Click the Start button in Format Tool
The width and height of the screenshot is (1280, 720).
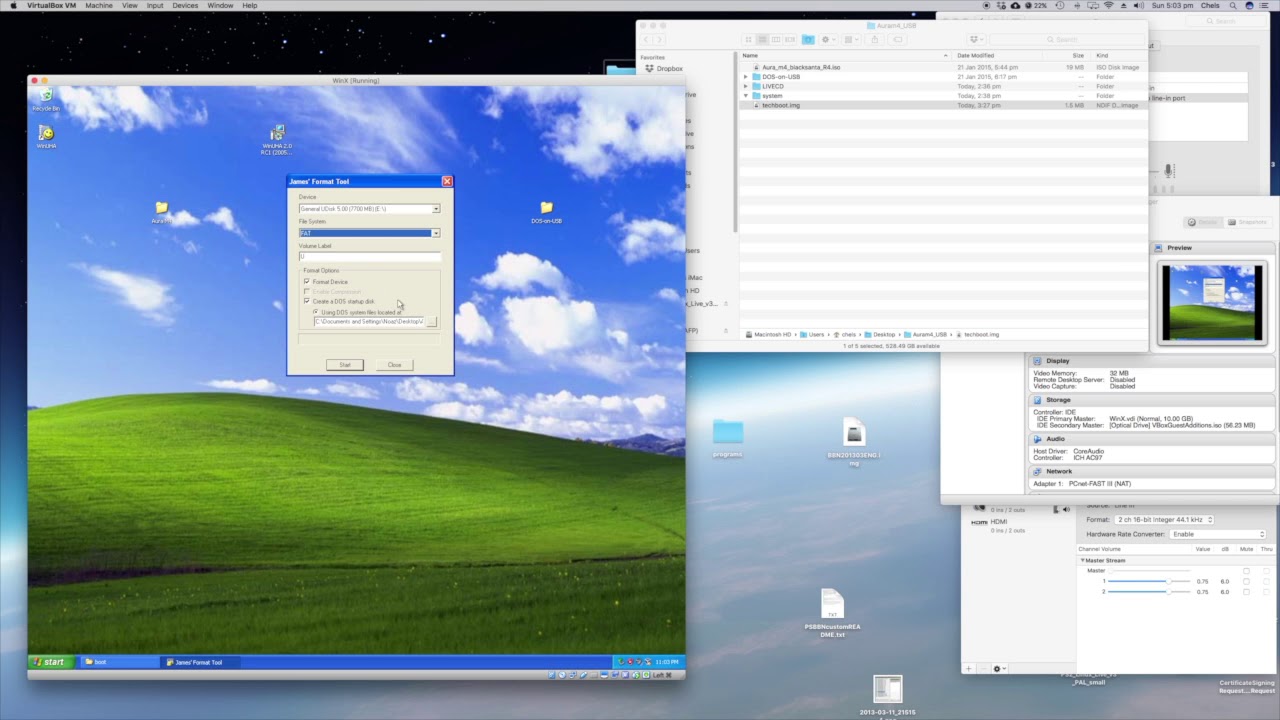(345, 365)
